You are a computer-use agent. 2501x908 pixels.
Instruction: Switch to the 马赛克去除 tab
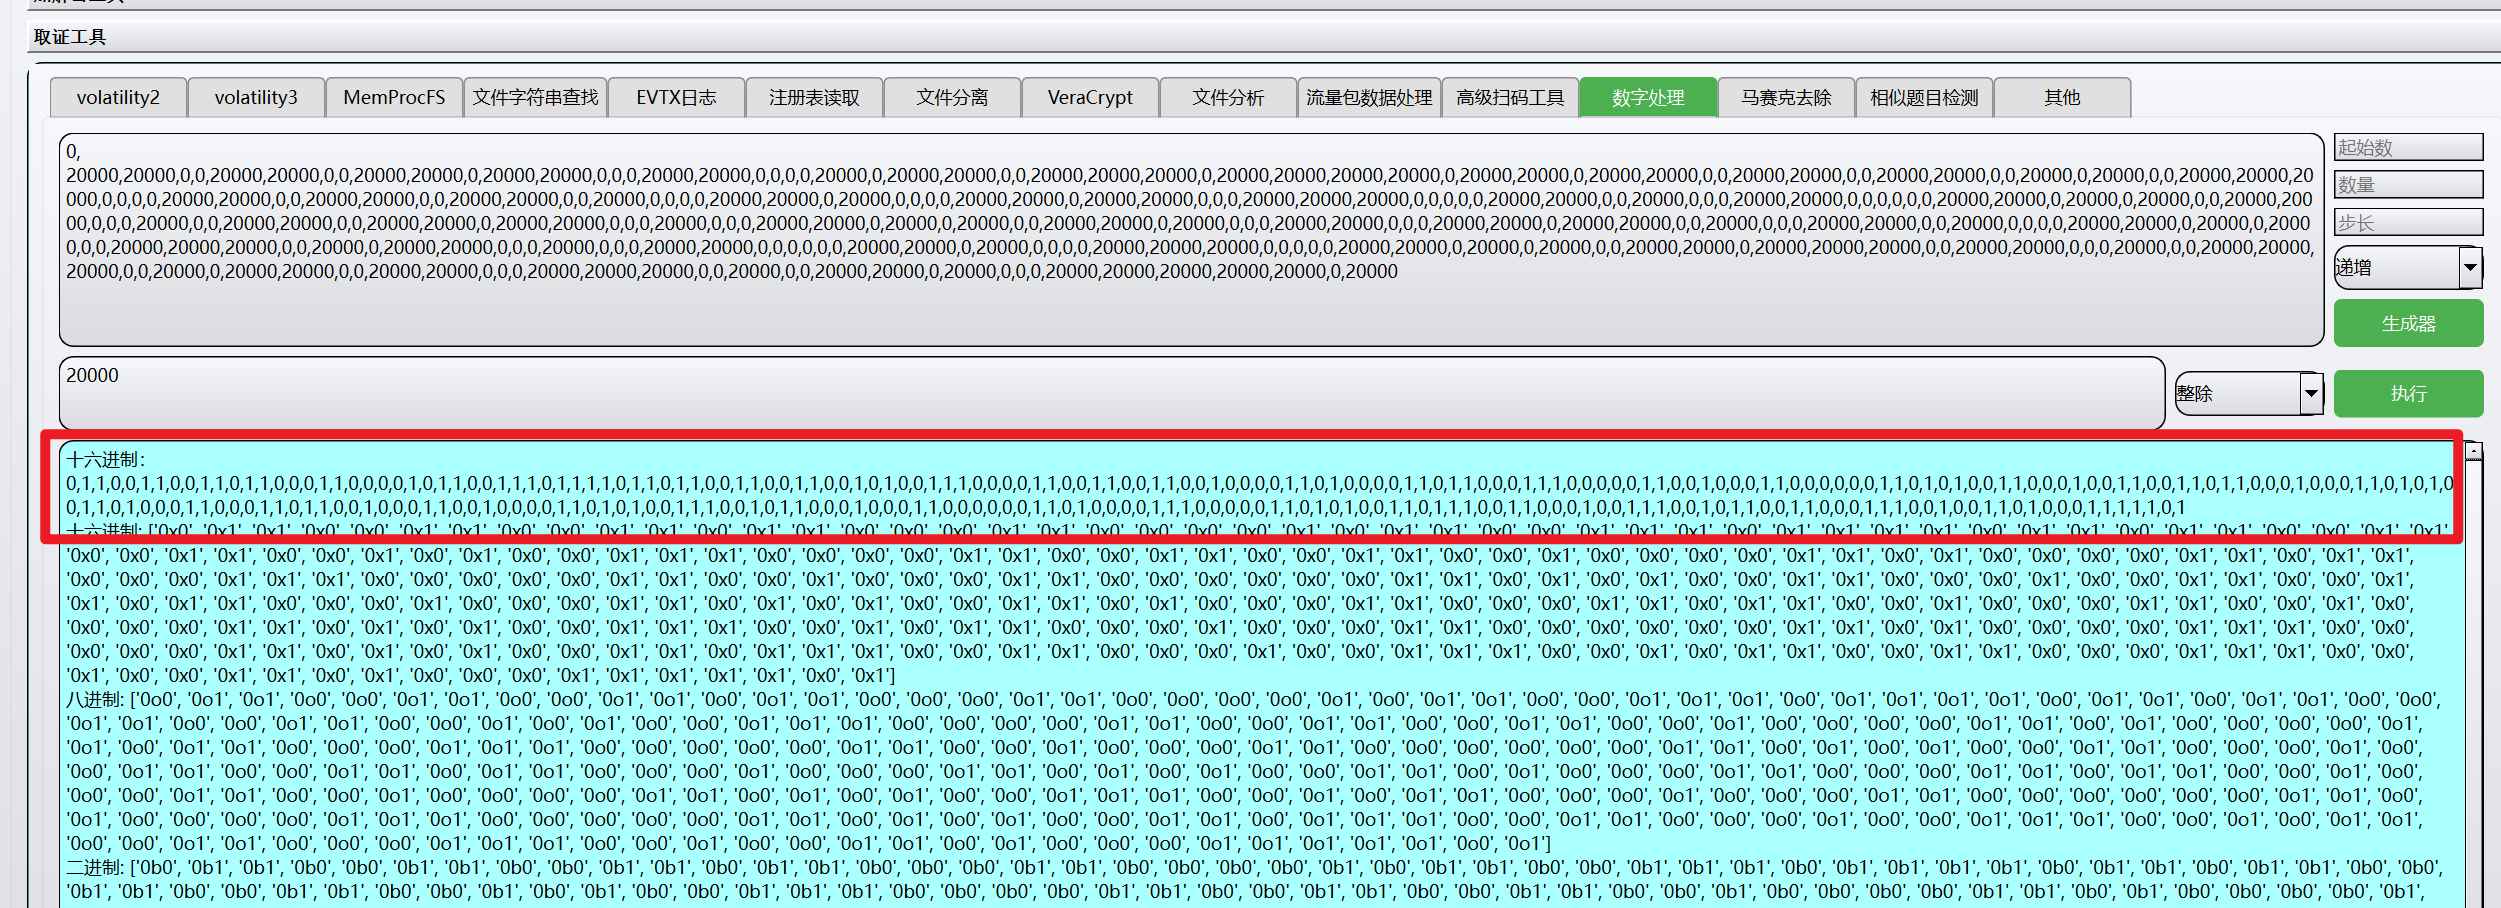pyautogui.click(x=1786, y=97)
